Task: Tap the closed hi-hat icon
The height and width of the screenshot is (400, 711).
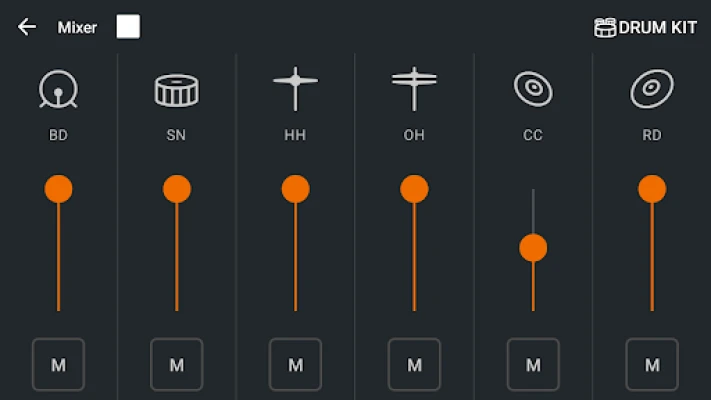Action: pos(295,90)
